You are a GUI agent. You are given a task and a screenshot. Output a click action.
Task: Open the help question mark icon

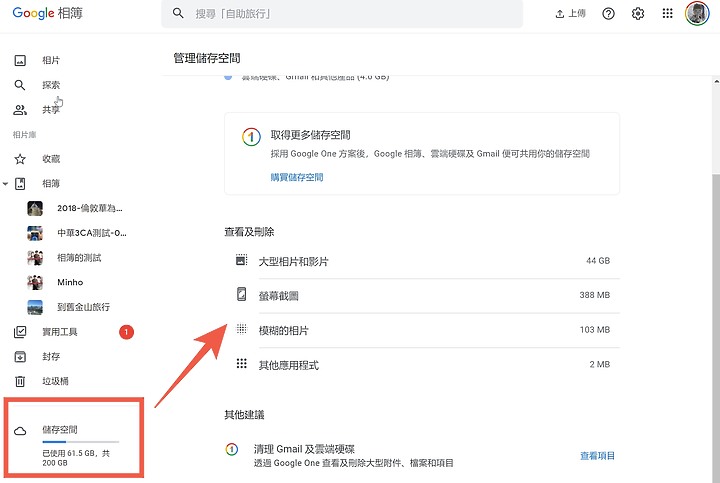coord(608,14)
